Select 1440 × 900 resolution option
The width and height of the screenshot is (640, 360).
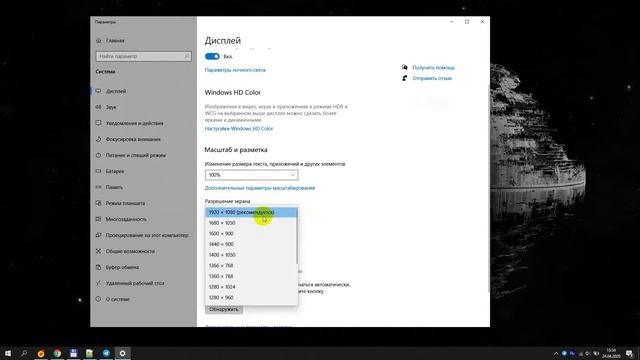point(251,244)
